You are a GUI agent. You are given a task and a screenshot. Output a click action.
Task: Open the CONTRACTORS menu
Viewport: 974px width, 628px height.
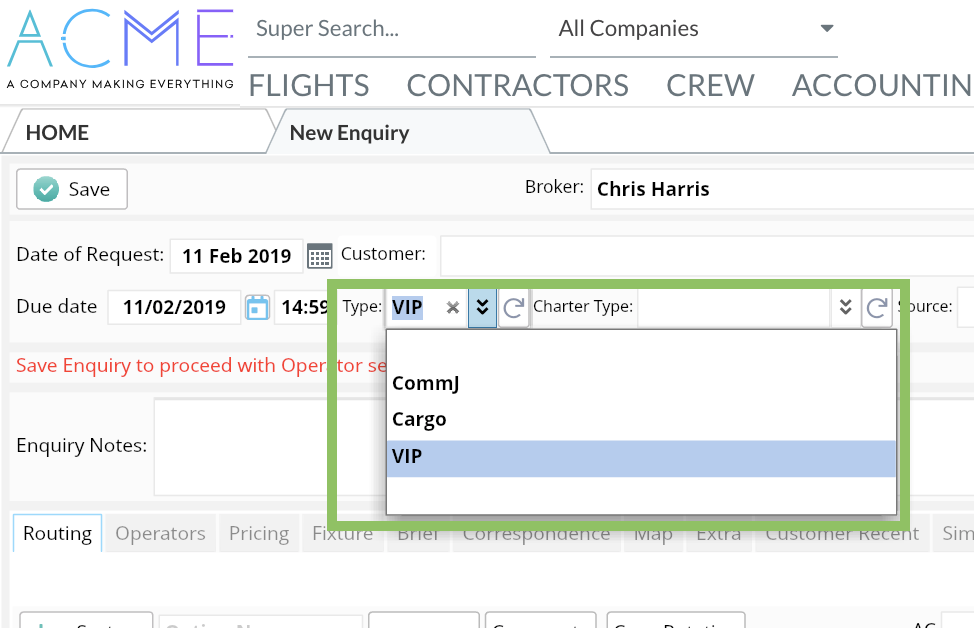(x=517, y=86)
